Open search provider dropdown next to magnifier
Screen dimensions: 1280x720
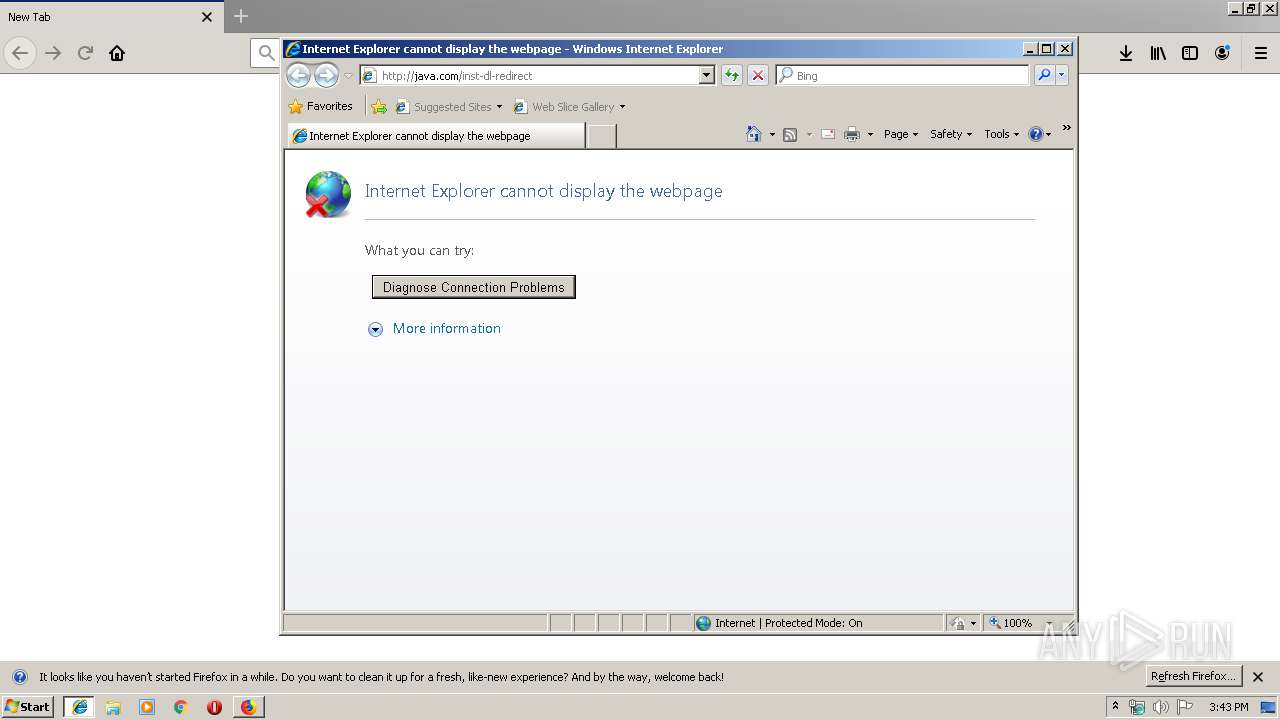pos(1062,75)
